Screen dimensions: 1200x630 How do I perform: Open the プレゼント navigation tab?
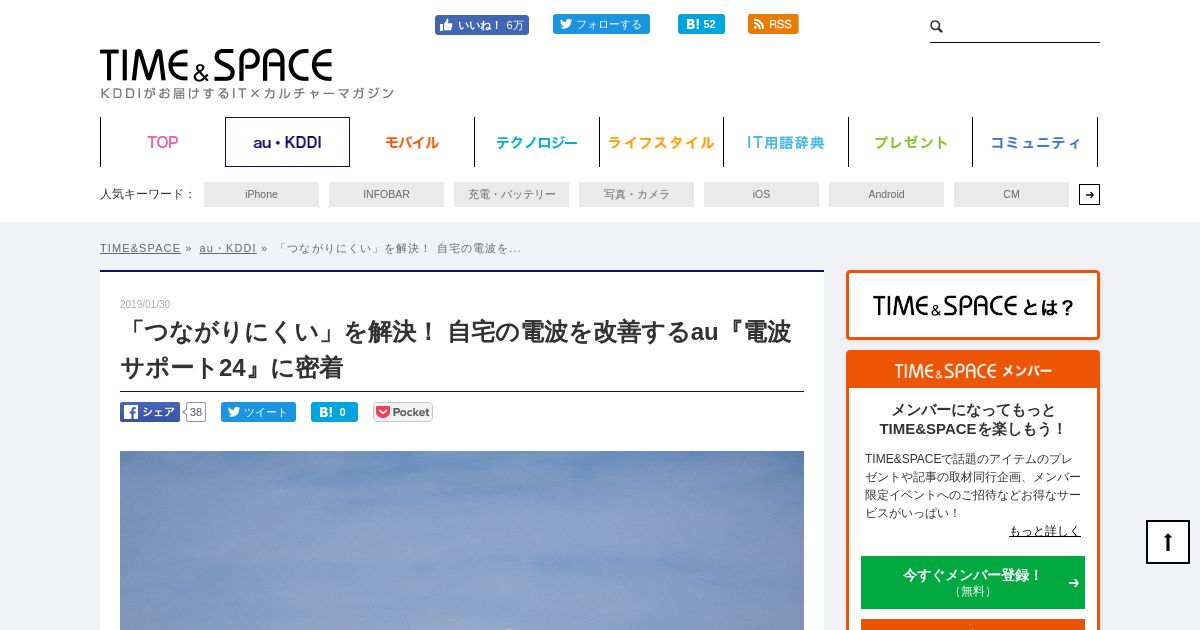pyautogui.click(x=911, y=142)
